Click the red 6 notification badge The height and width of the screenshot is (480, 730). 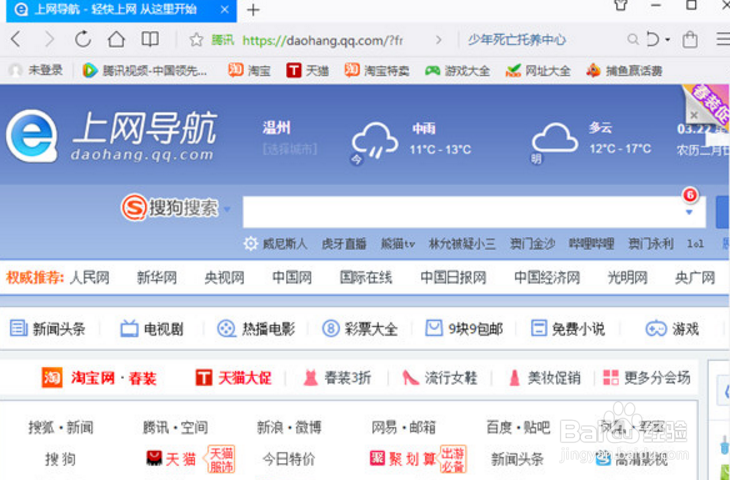[690, 195]
